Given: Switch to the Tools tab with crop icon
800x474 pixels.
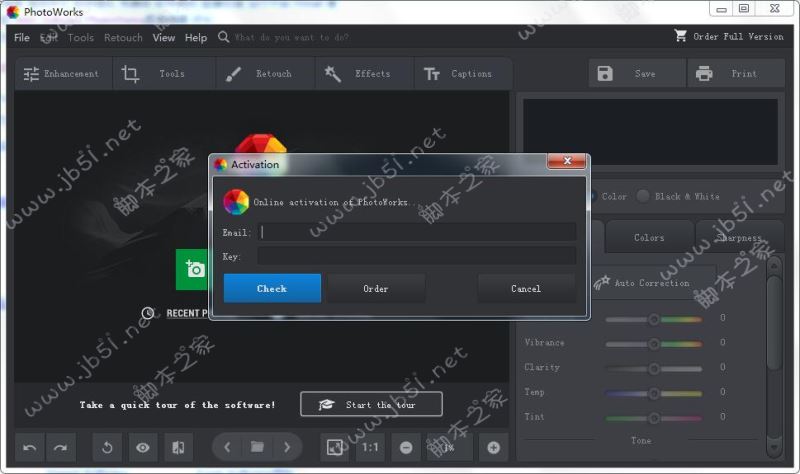Looking at the screenshot, I should coord(164,73).
